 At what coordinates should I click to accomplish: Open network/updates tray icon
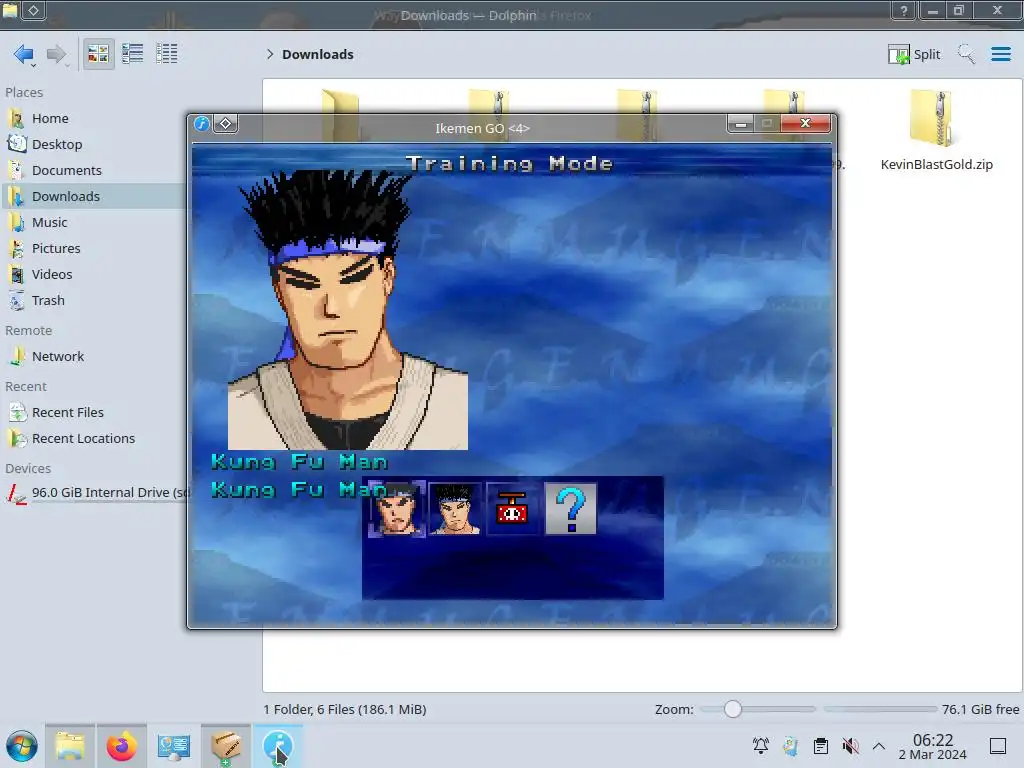point(791,746)
